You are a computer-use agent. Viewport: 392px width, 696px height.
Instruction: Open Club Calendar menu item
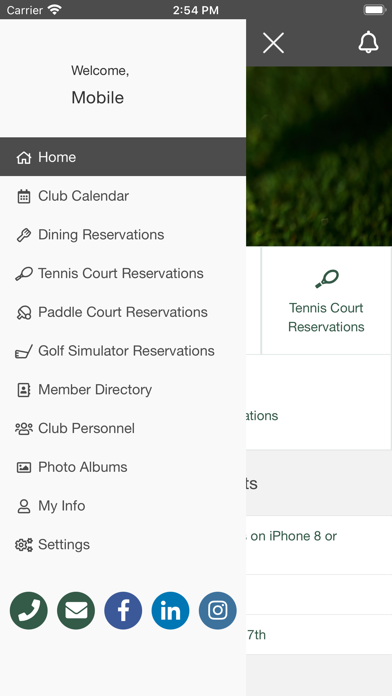coord(123,196)
